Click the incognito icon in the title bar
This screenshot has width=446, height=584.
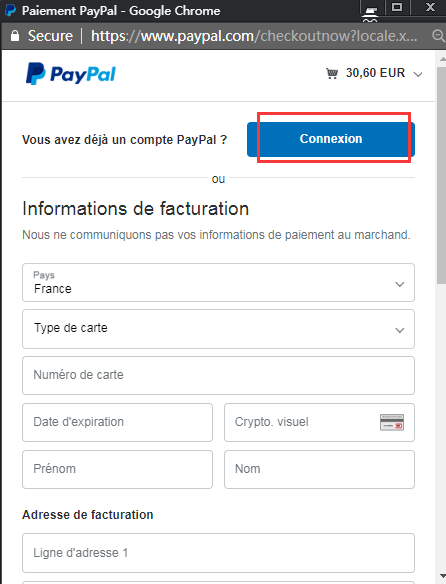[370, 13]
